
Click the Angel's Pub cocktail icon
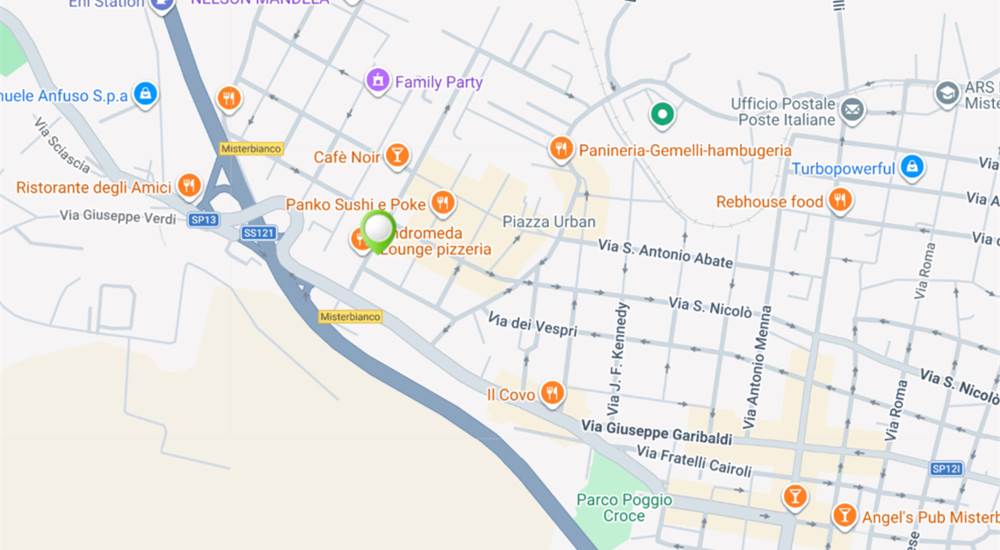tap(844, 515)
